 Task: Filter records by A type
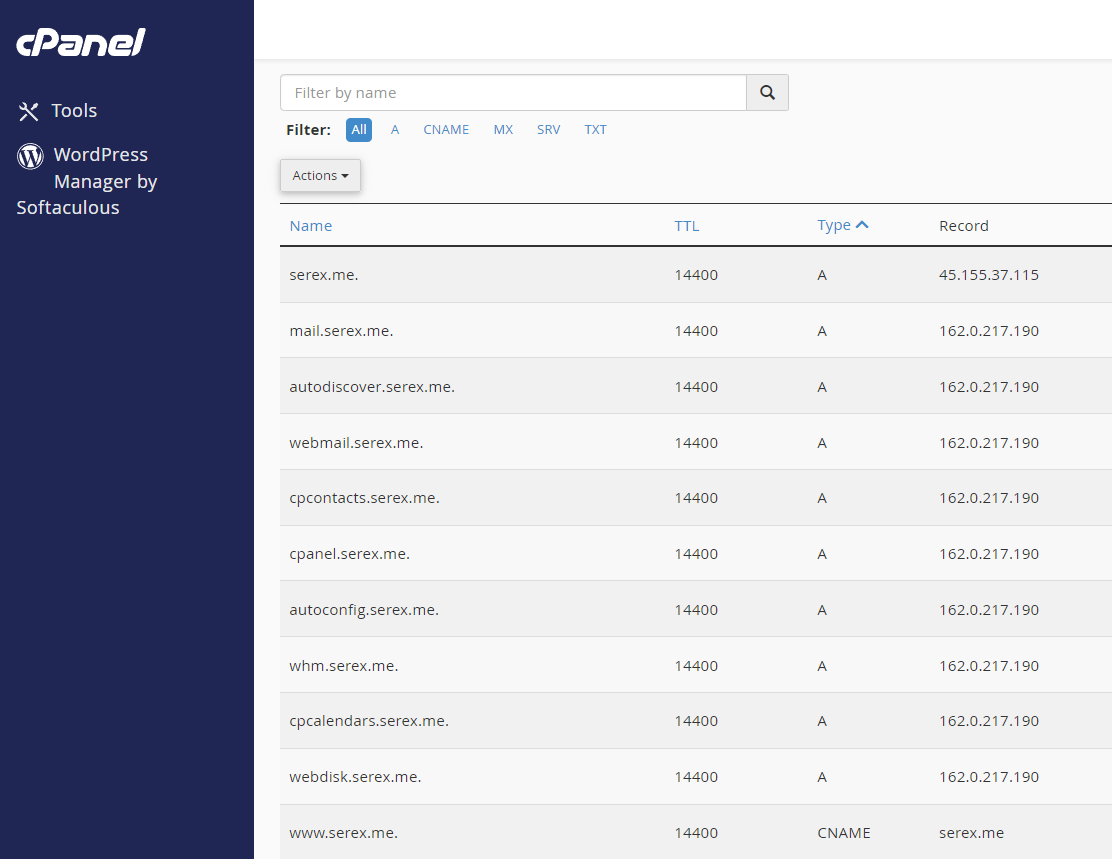pyautogui.click(x=395, y=130)
